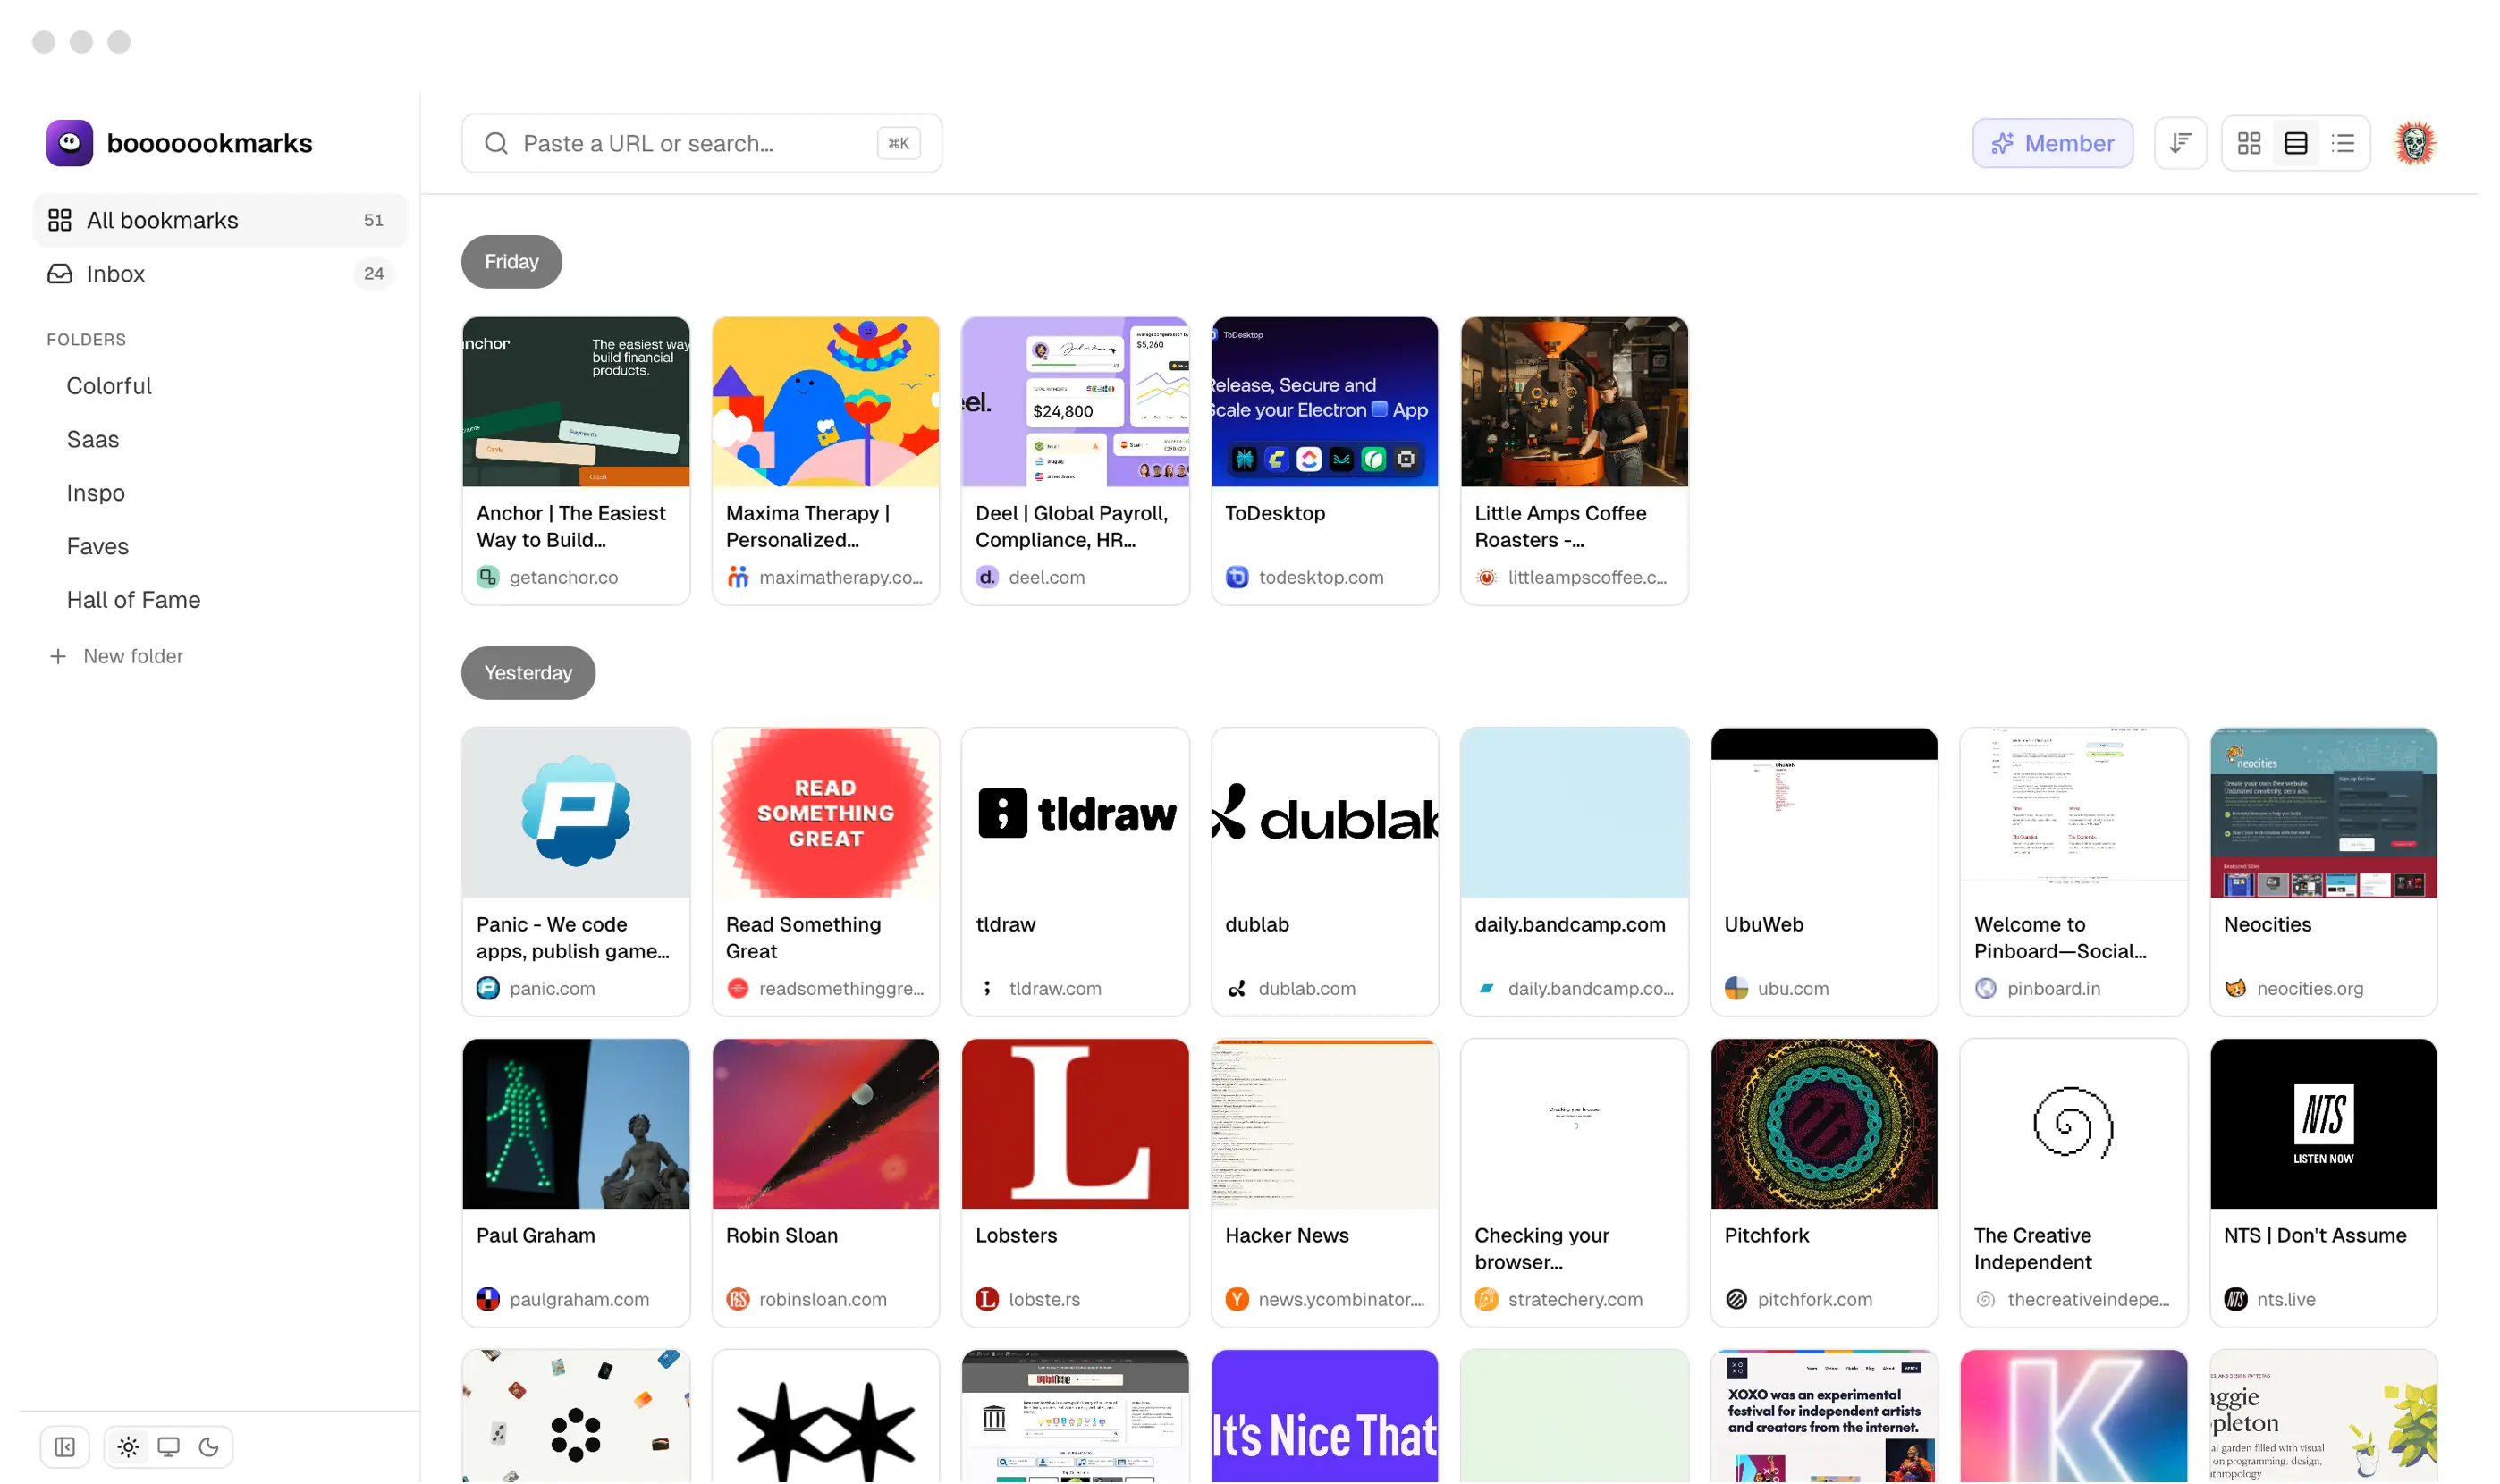Click The Creative Independent title
Viewport: 2500px width, 1484px height.
2032,1249
